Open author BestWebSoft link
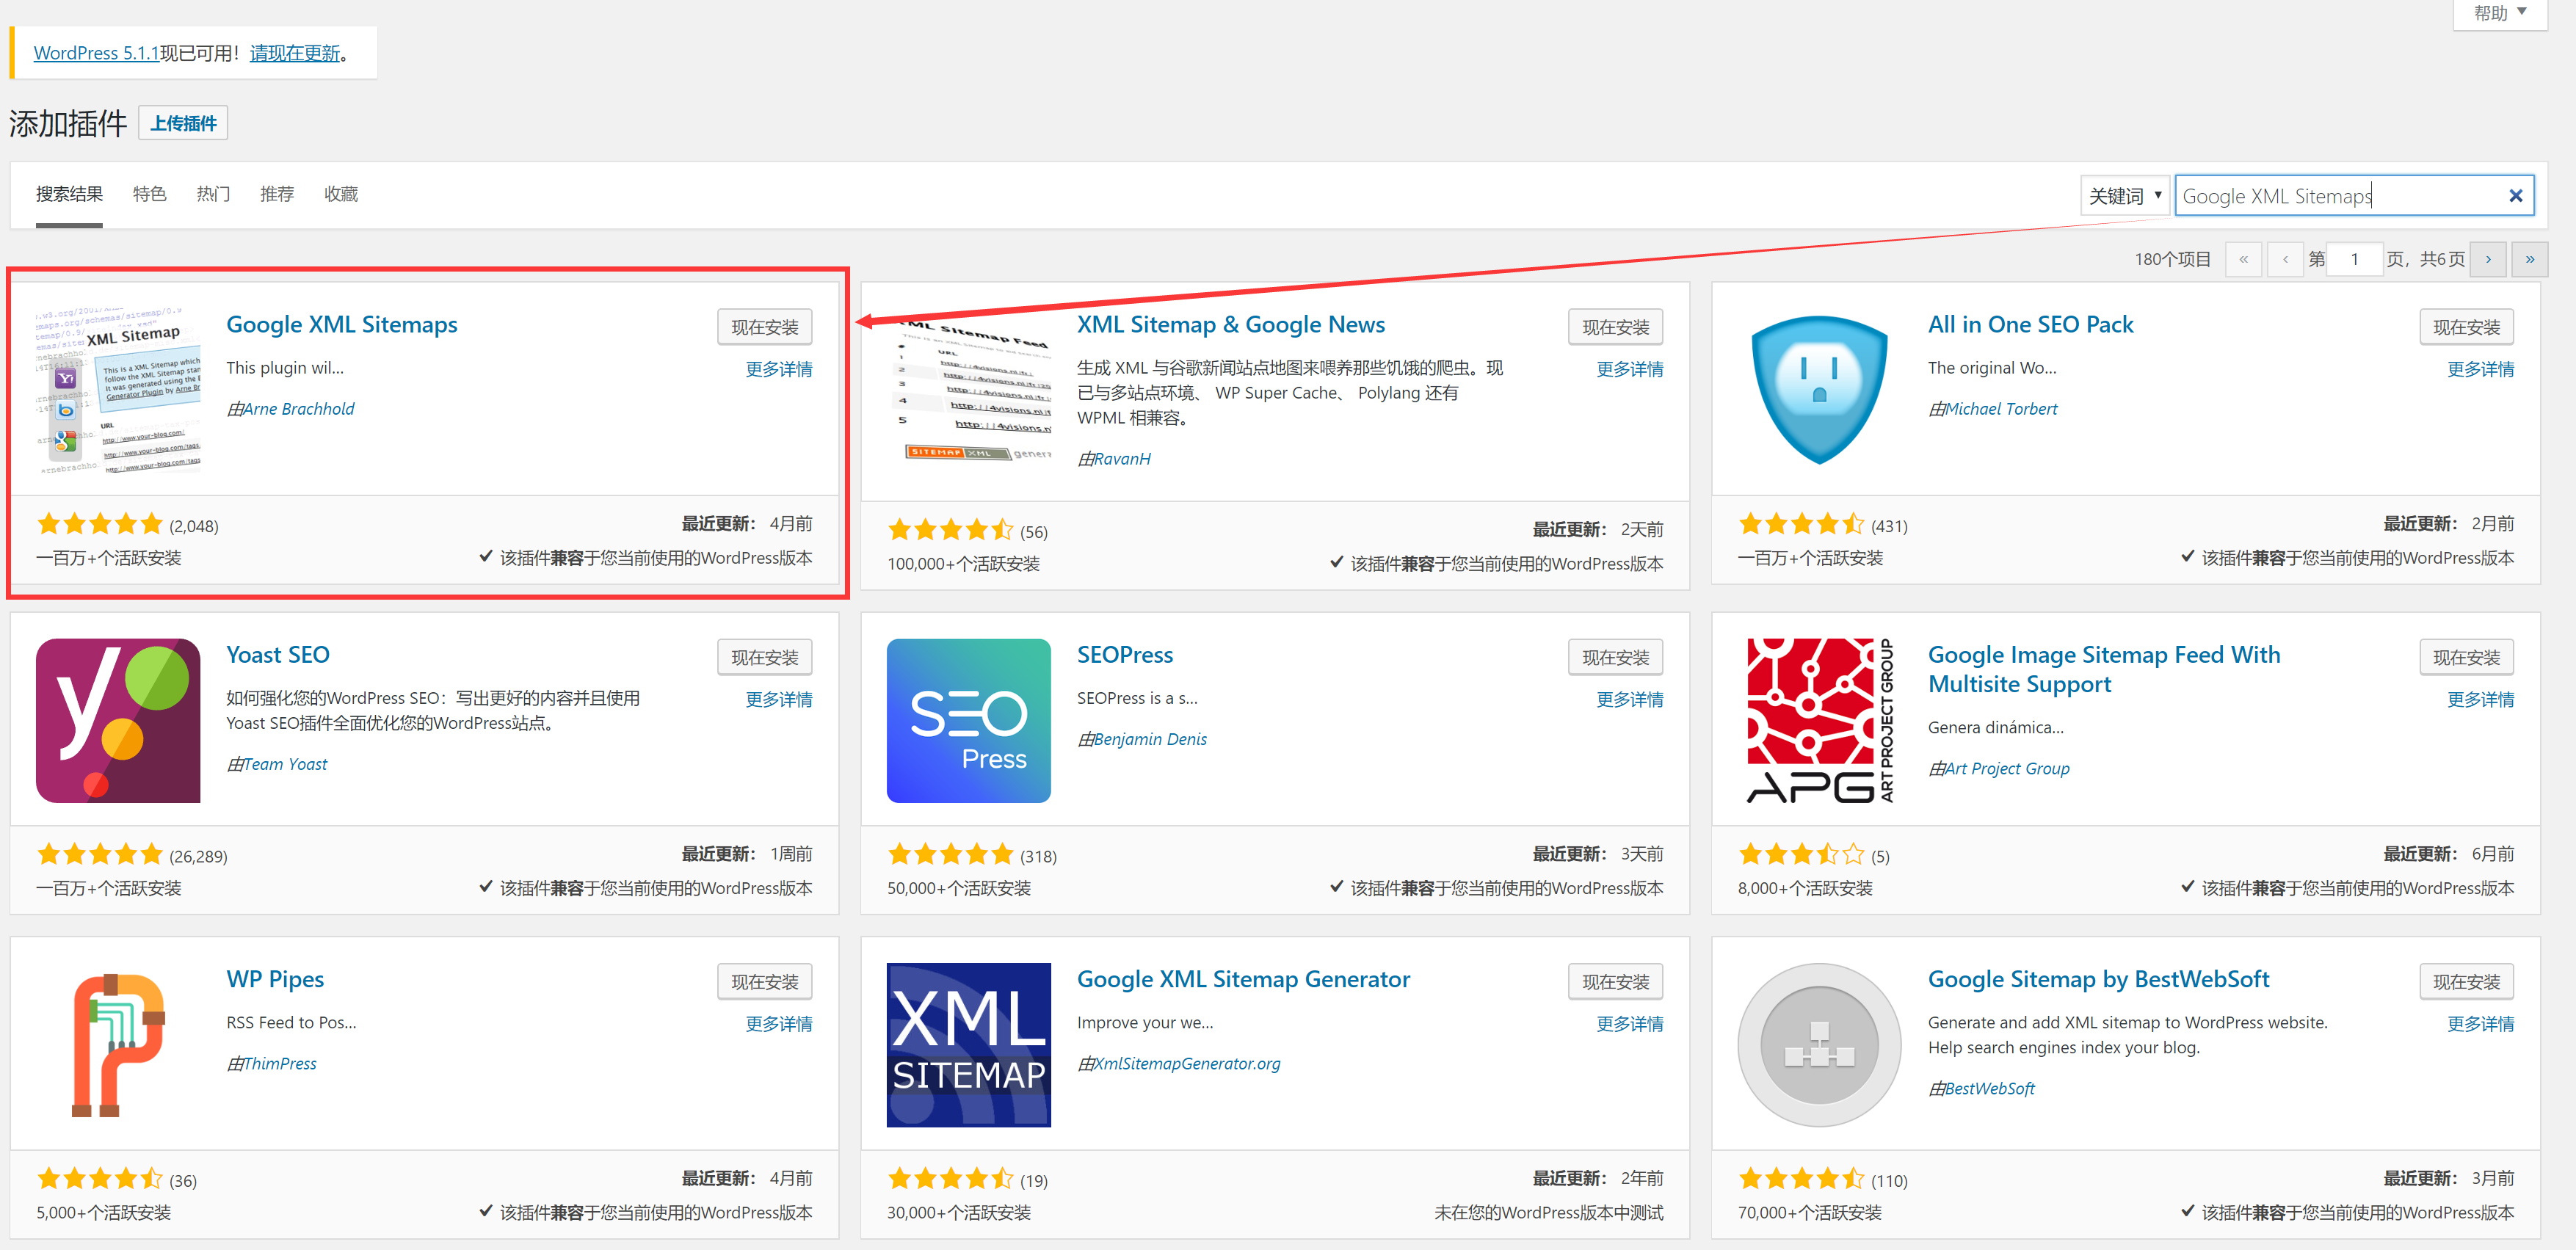Viewport: 2576px width, 1250px height. pos(1989,1088)
